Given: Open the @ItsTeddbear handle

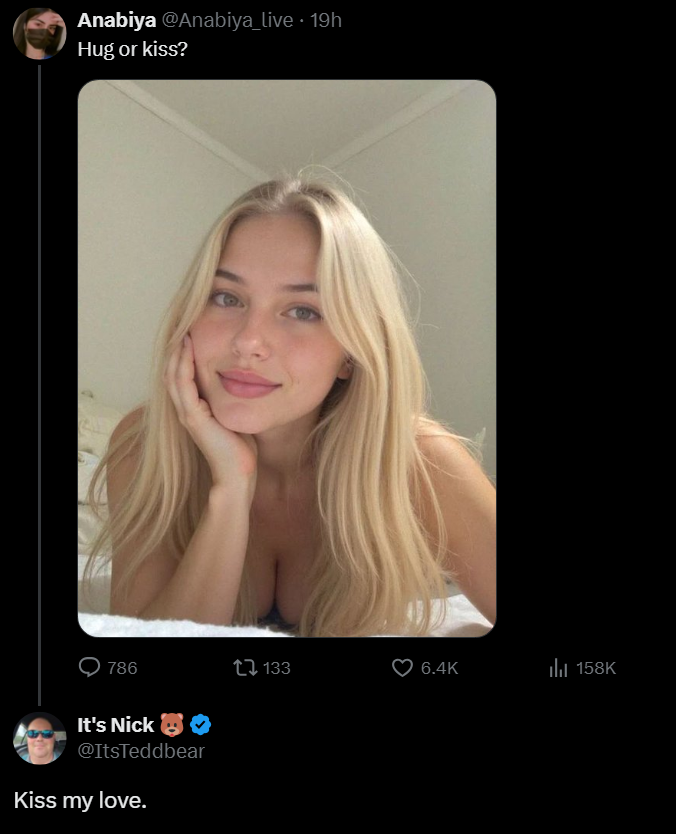Looking at the screenshot, I should point(141,751).
